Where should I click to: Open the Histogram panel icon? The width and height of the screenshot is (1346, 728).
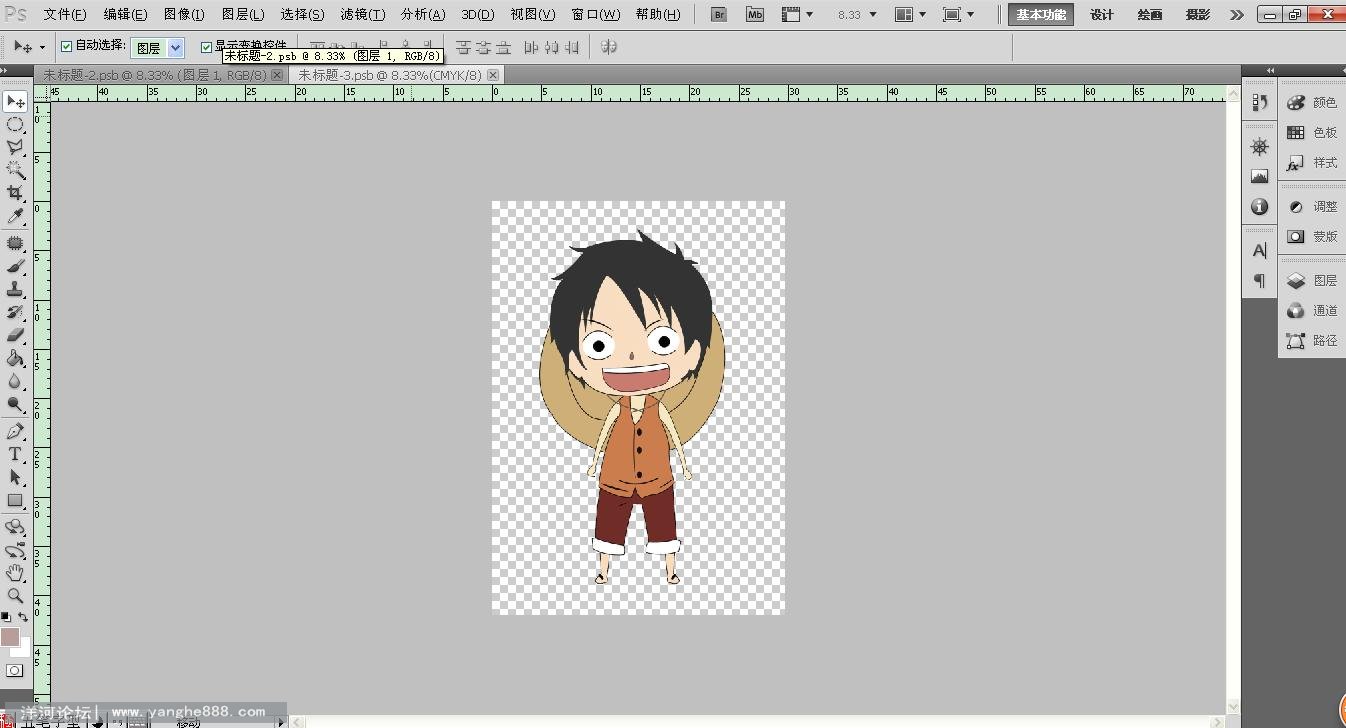click(1259, 177)
